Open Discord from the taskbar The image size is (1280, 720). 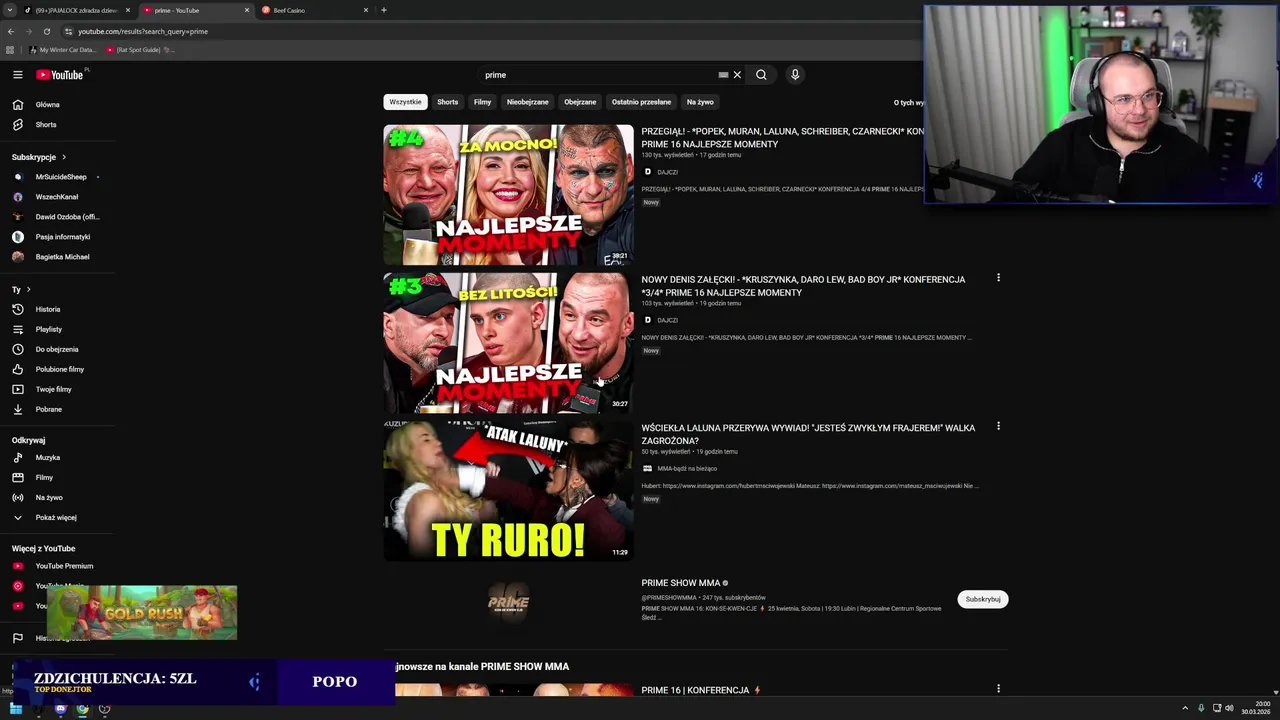[x=60, y=709]
